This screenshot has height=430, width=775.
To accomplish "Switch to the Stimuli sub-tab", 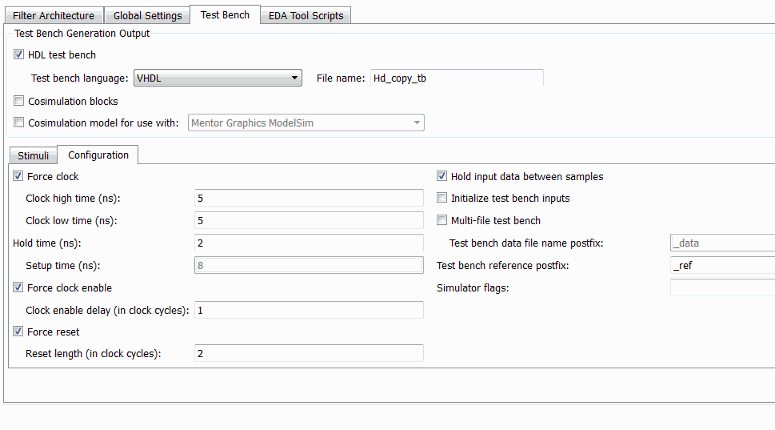I will click(x=33, y=155).
